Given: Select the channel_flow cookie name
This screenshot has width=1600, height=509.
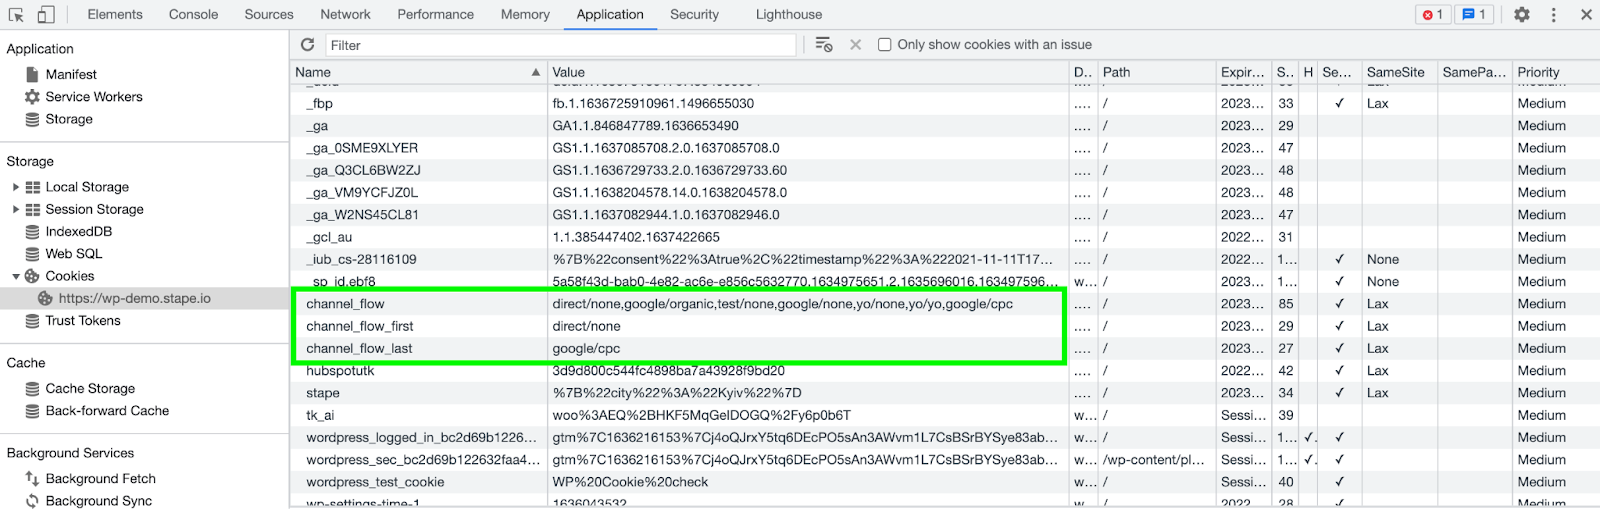Looking at the screenshot, I should (345, 303).
